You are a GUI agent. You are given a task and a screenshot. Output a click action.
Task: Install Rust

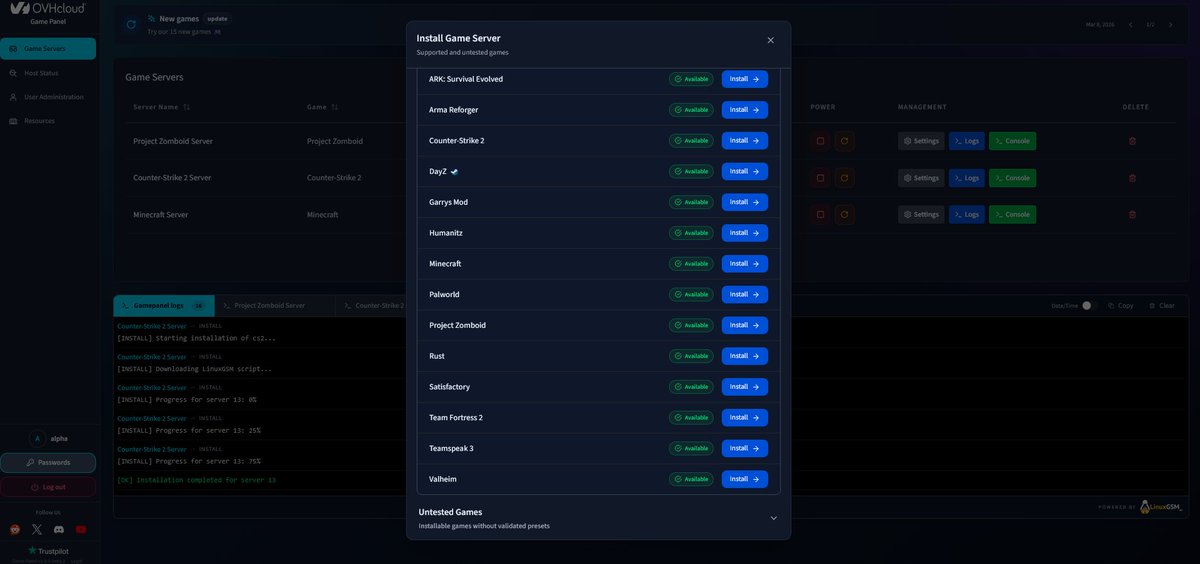[x=745, y=356]
